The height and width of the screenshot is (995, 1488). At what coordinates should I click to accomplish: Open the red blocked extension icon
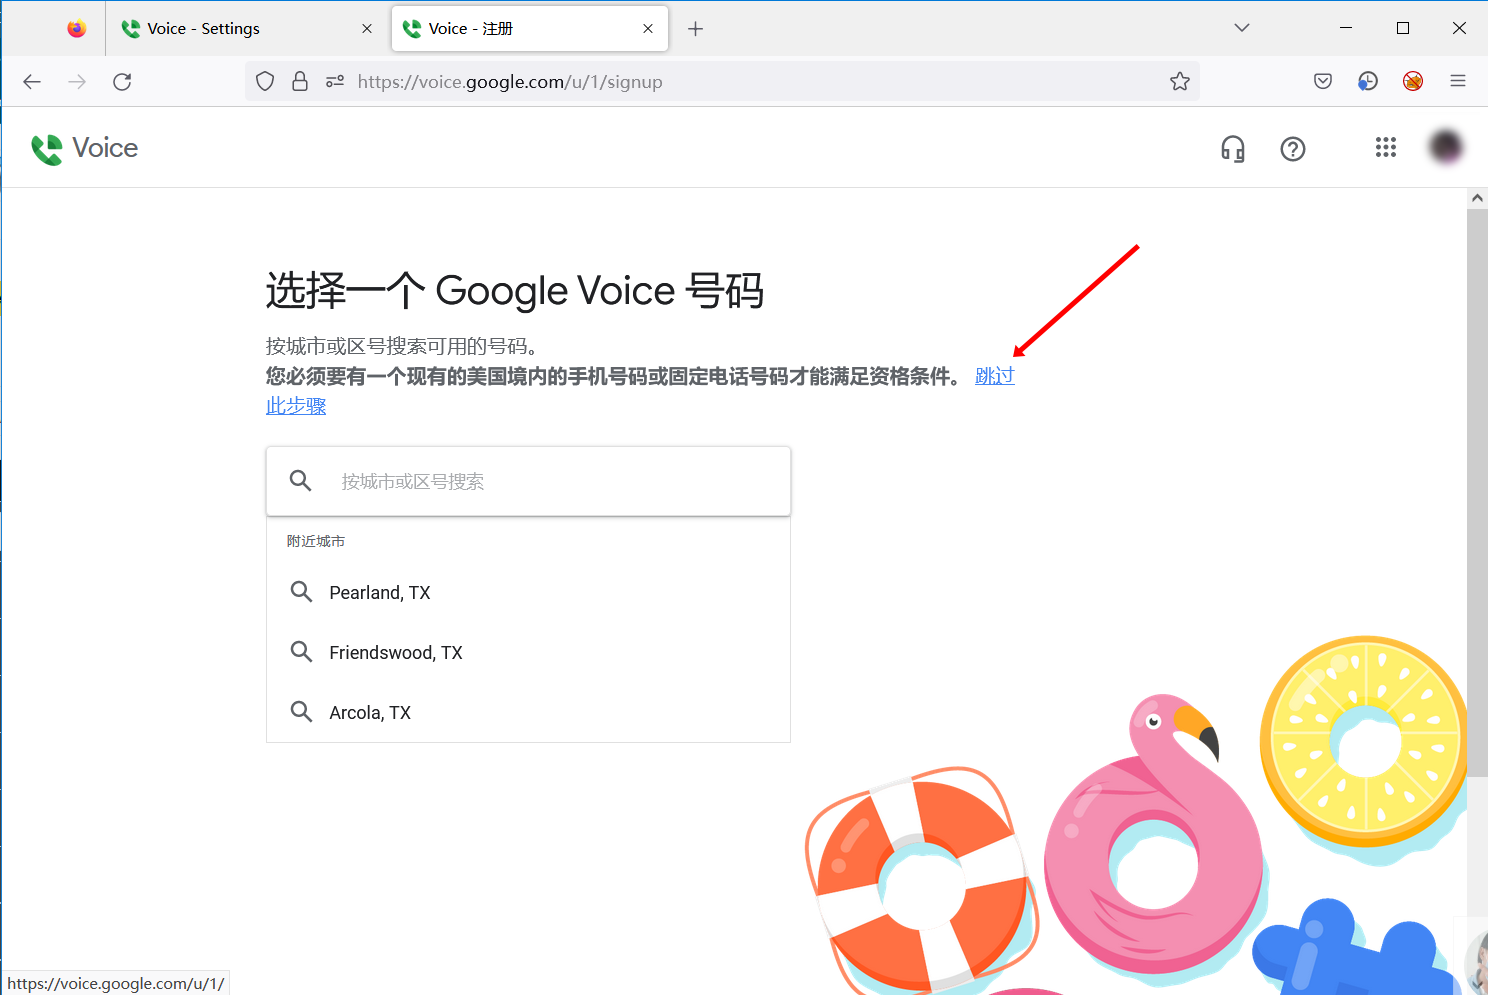(1413, 82)
